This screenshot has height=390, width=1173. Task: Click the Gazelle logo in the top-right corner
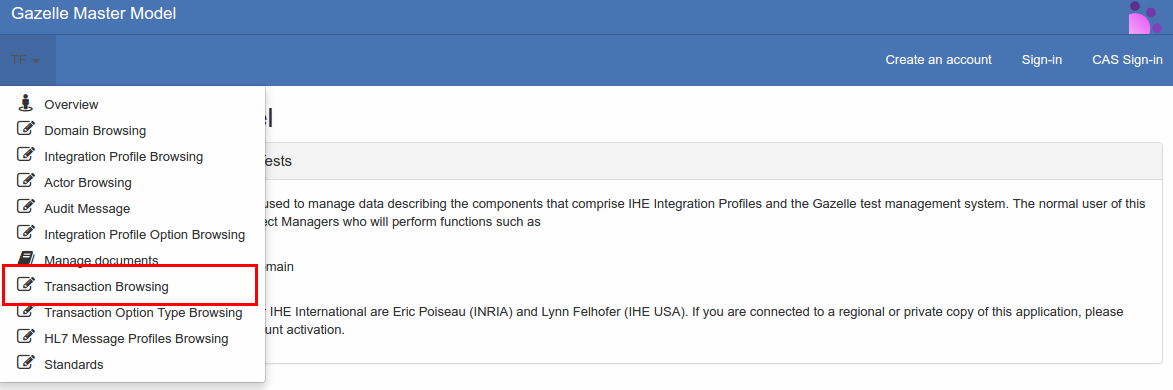1145,17
